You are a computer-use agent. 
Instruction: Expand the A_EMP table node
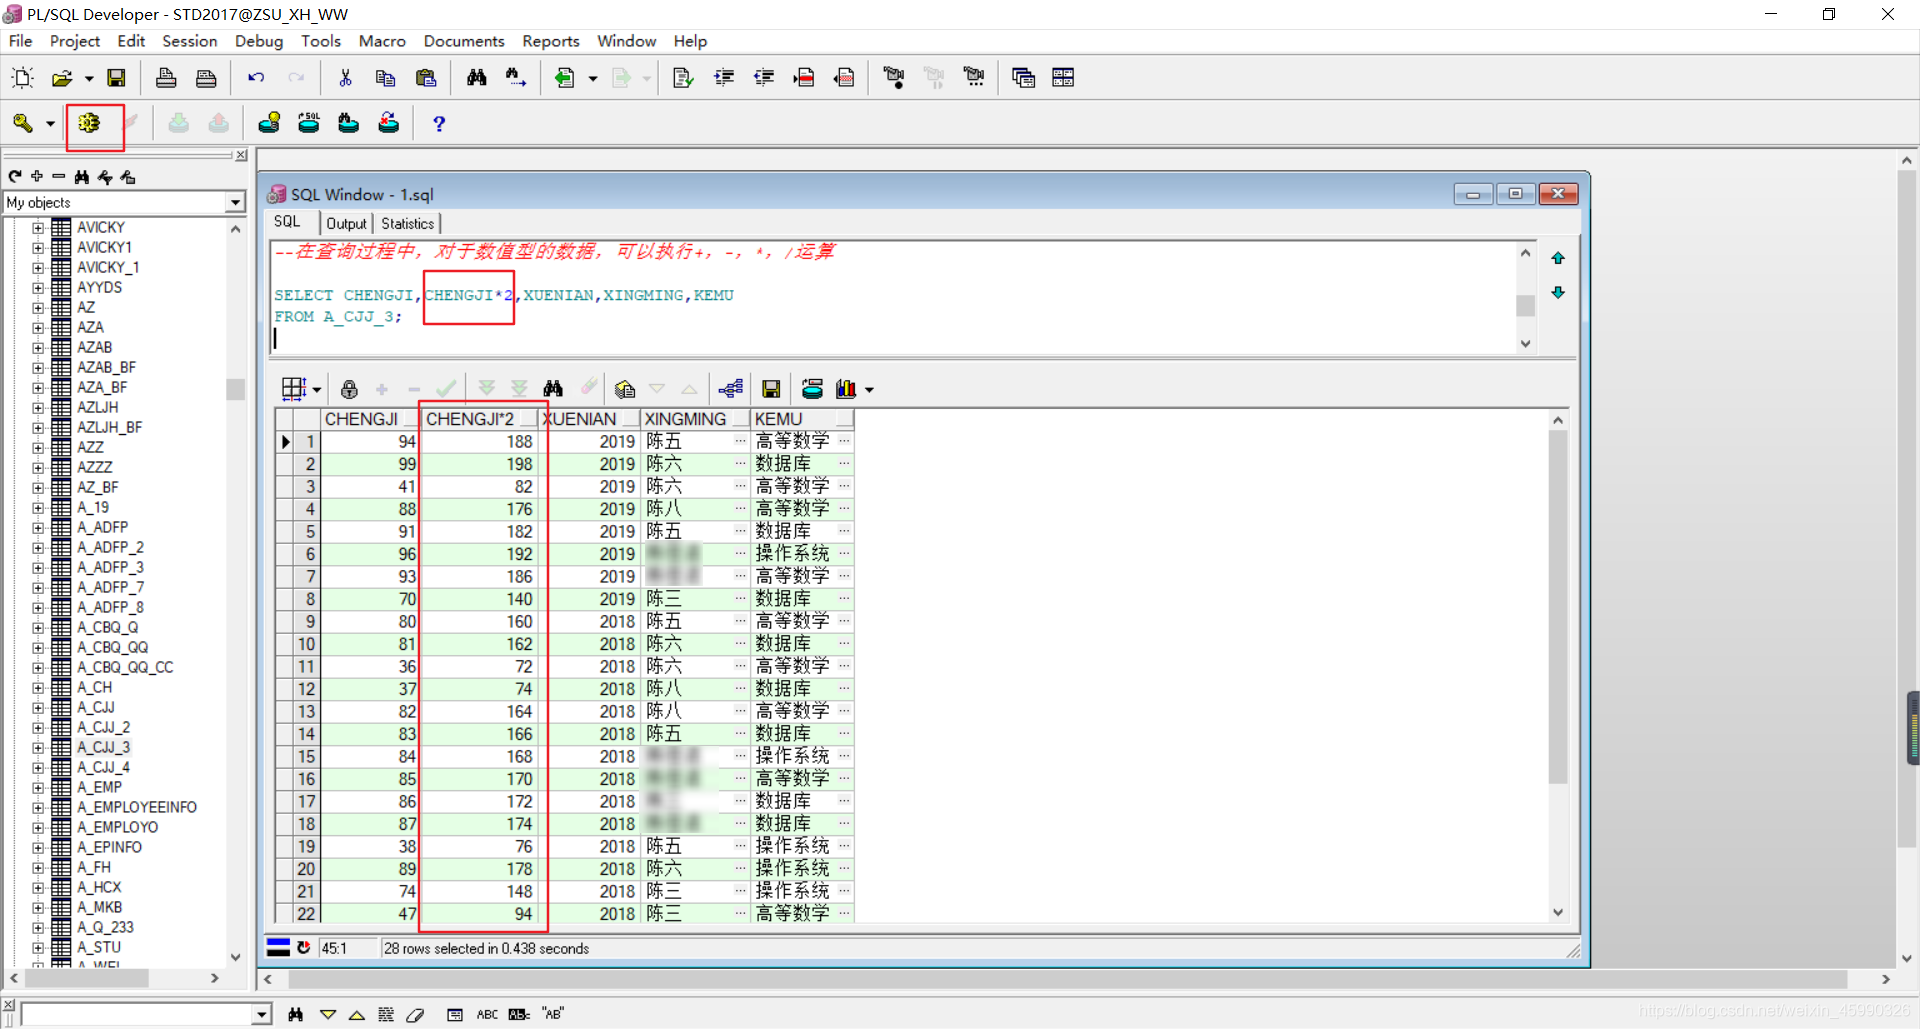click(38, 788)
